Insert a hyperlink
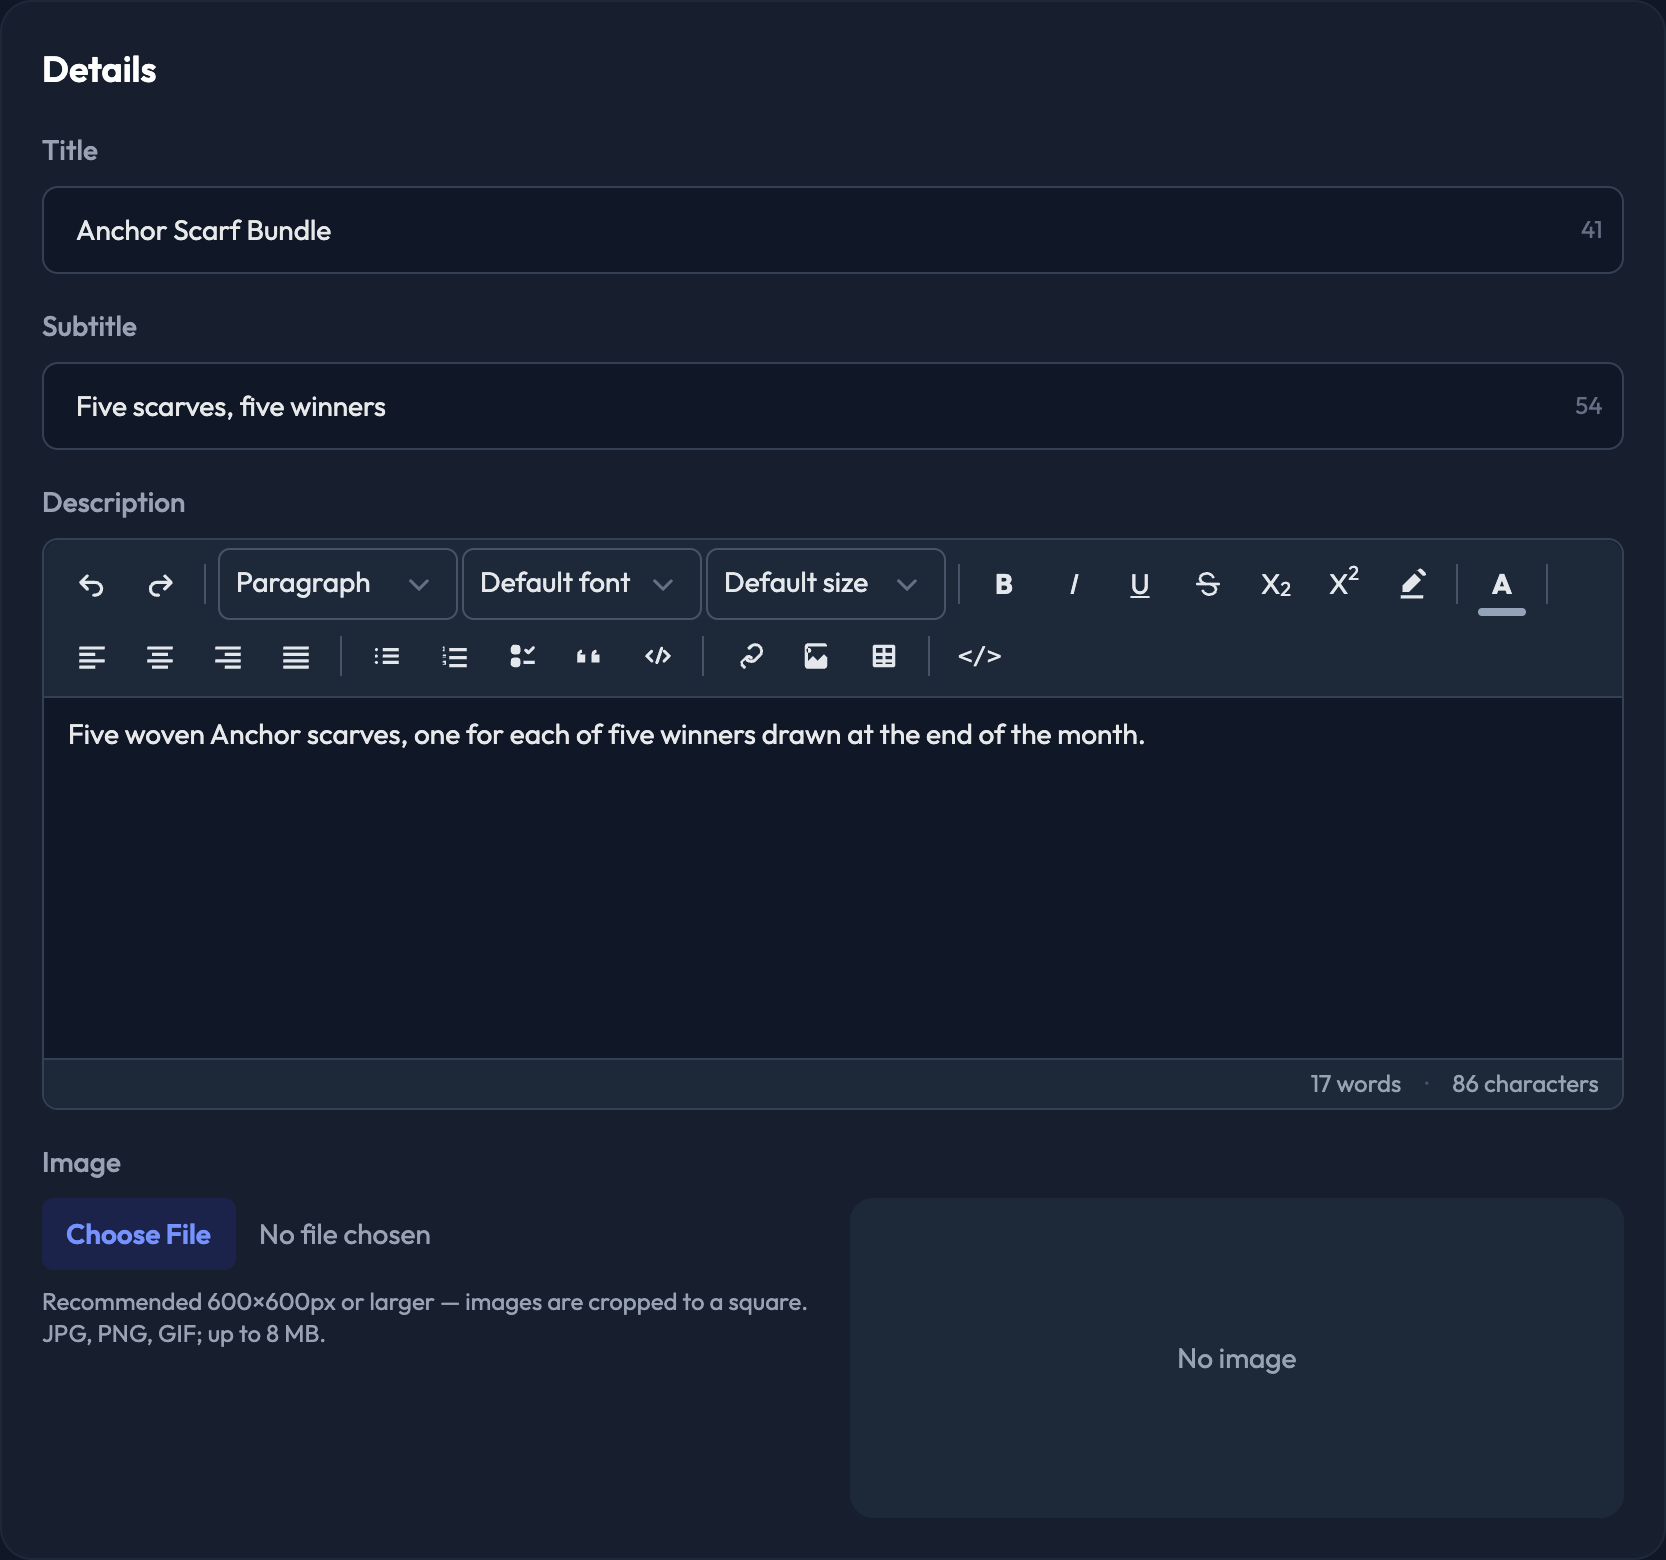 click(750, 656)
